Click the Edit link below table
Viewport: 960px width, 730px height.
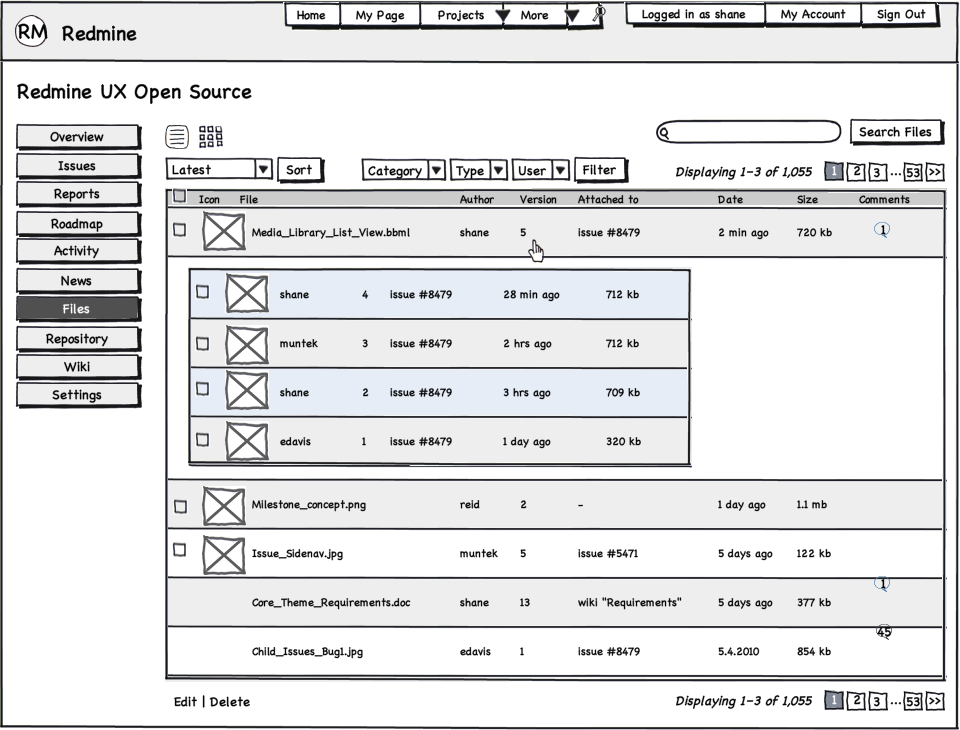tap(185, 702)
